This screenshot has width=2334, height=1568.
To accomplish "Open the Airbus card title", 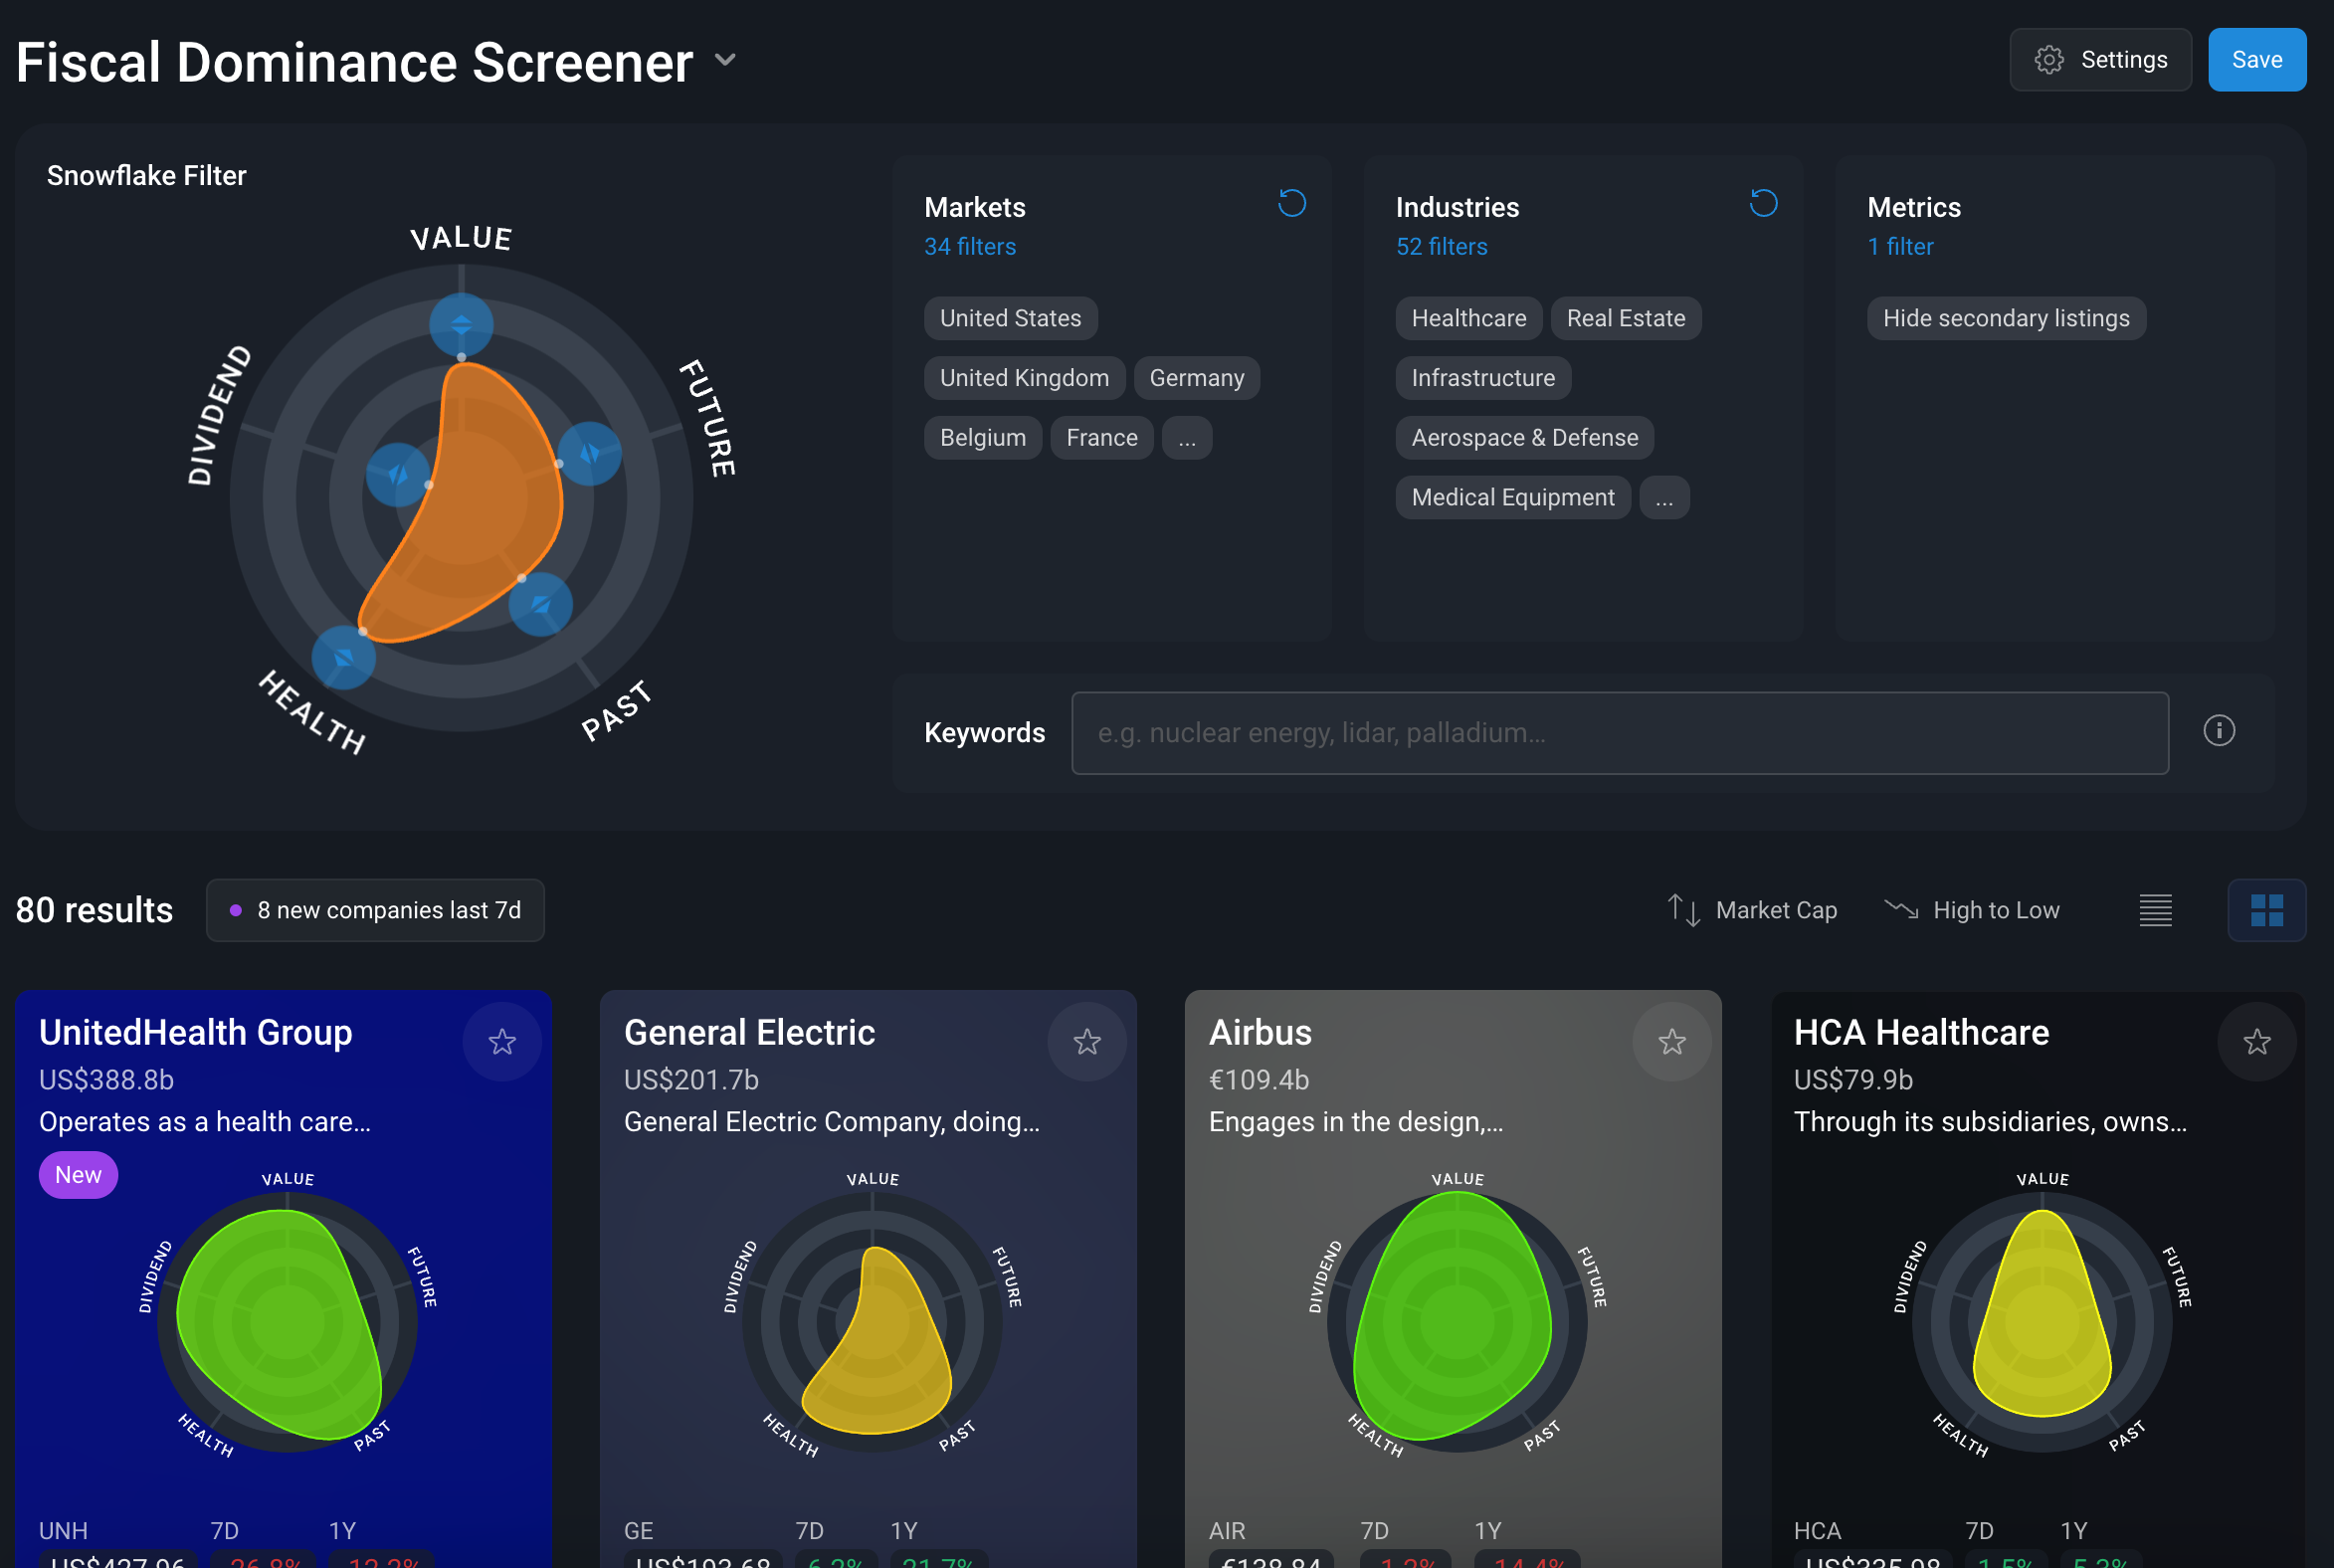I will point(1260,1032).
